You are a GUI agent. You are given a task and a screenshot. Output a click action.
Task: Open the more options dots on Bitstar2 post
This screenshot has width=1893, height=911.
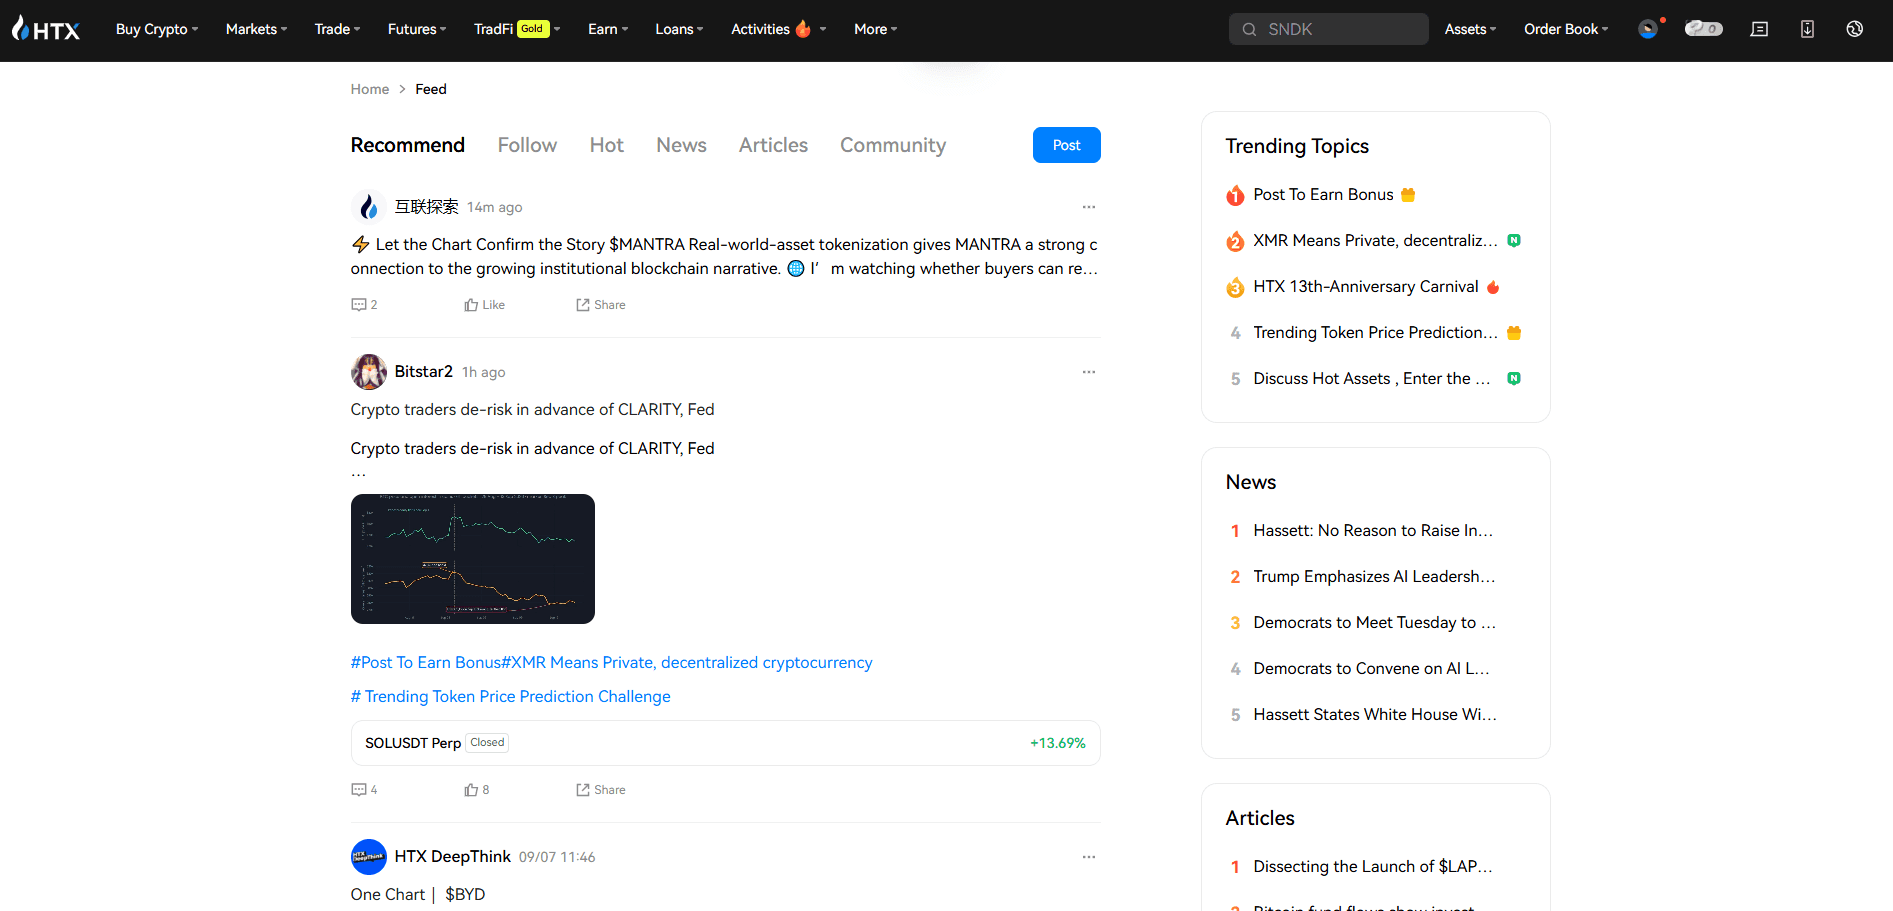click(1088, 372)
